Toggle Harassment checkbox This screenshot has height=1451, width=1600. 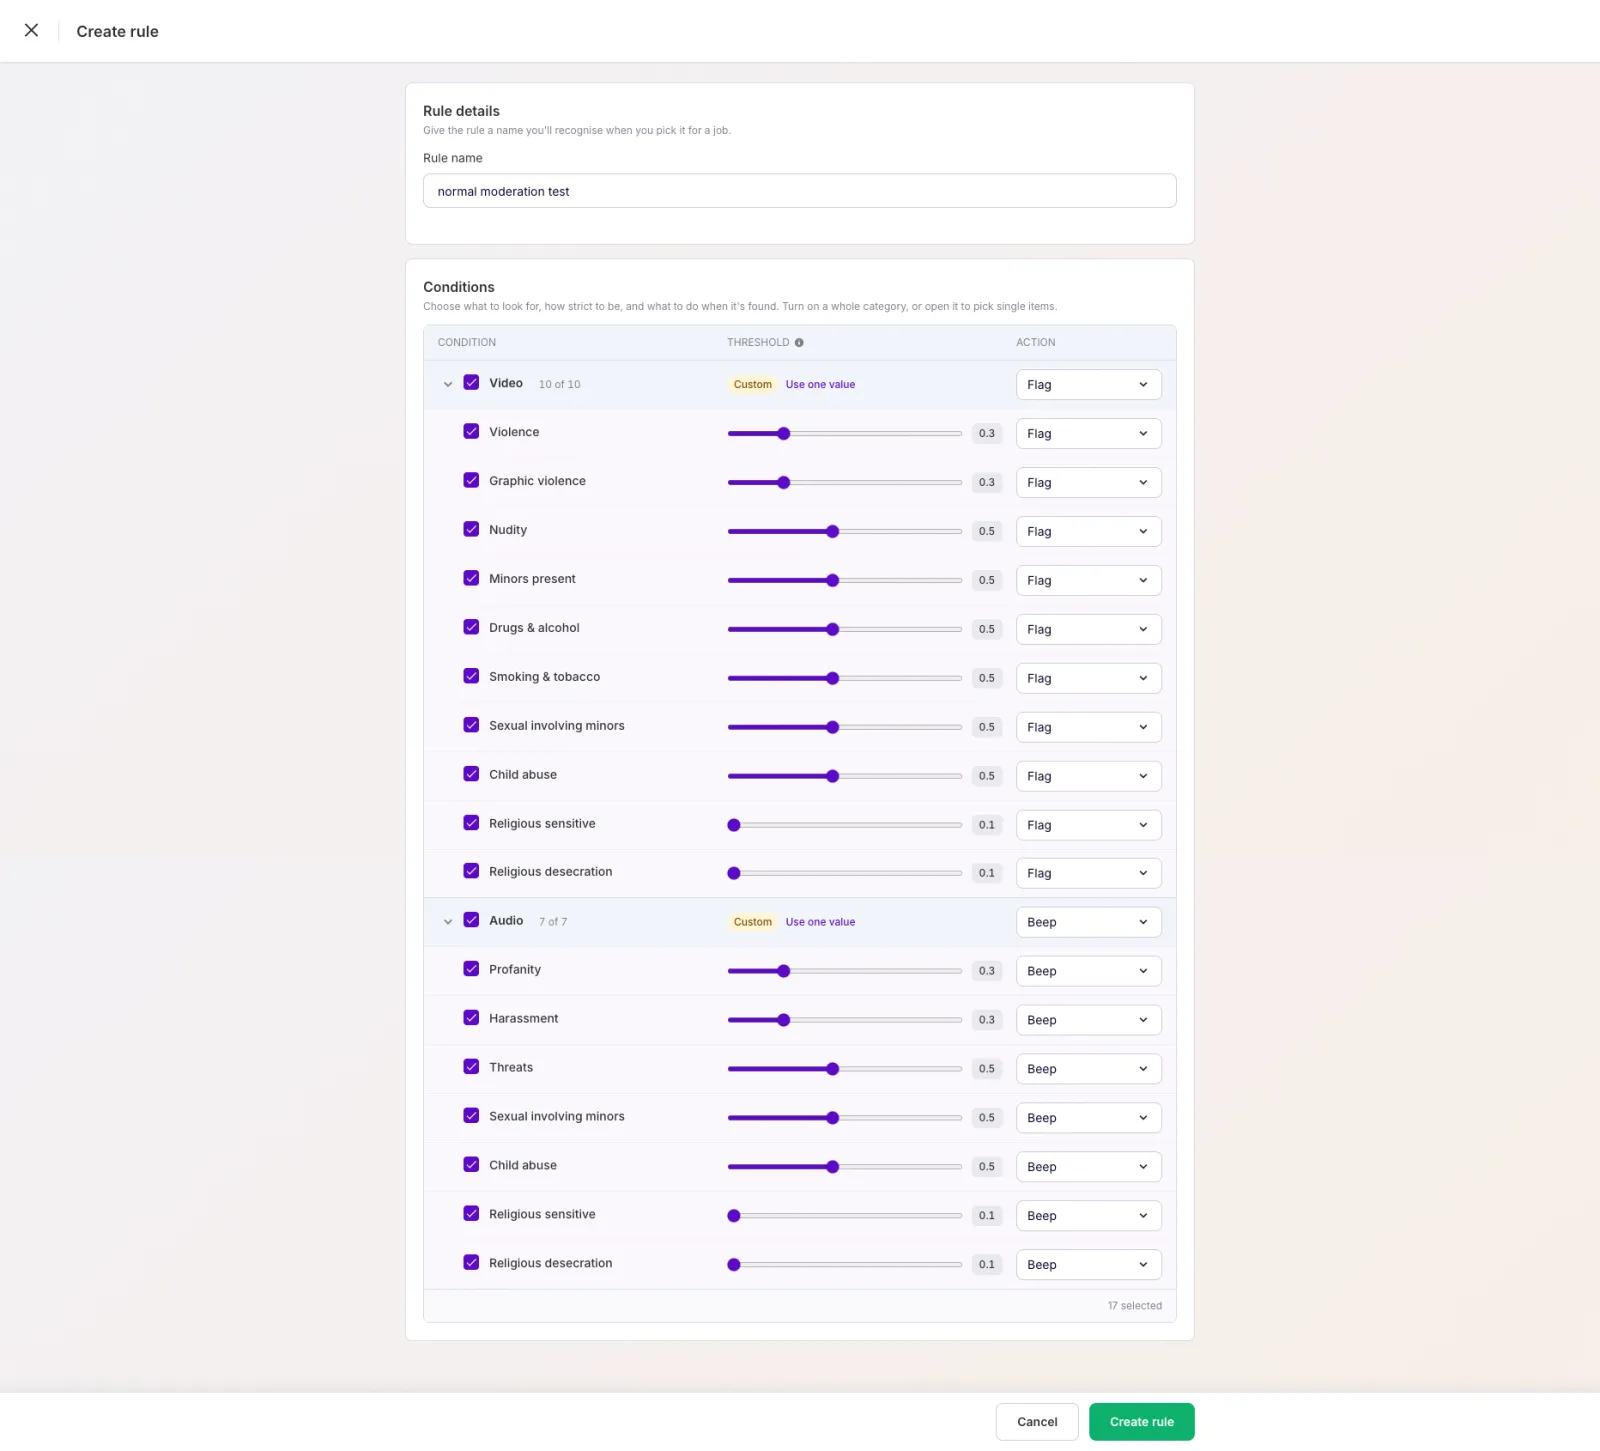(x=471, y=1019)
